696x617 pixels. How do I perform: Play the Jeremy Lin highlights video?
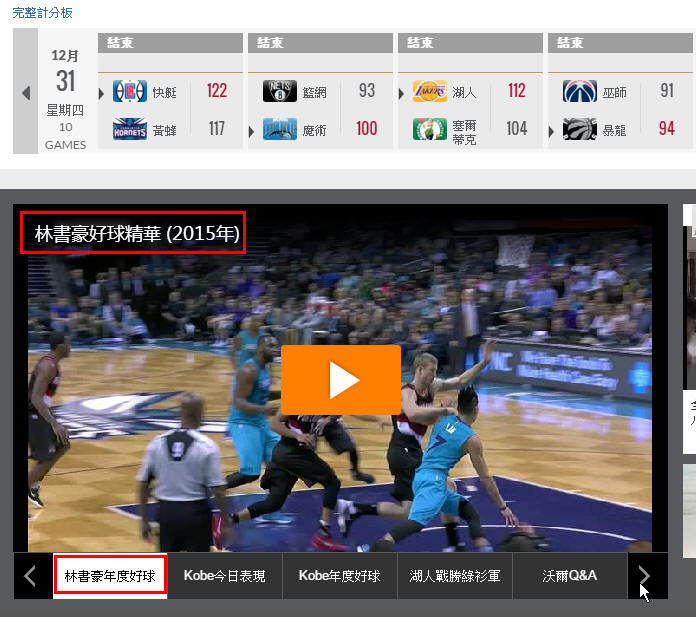[340, 380]
